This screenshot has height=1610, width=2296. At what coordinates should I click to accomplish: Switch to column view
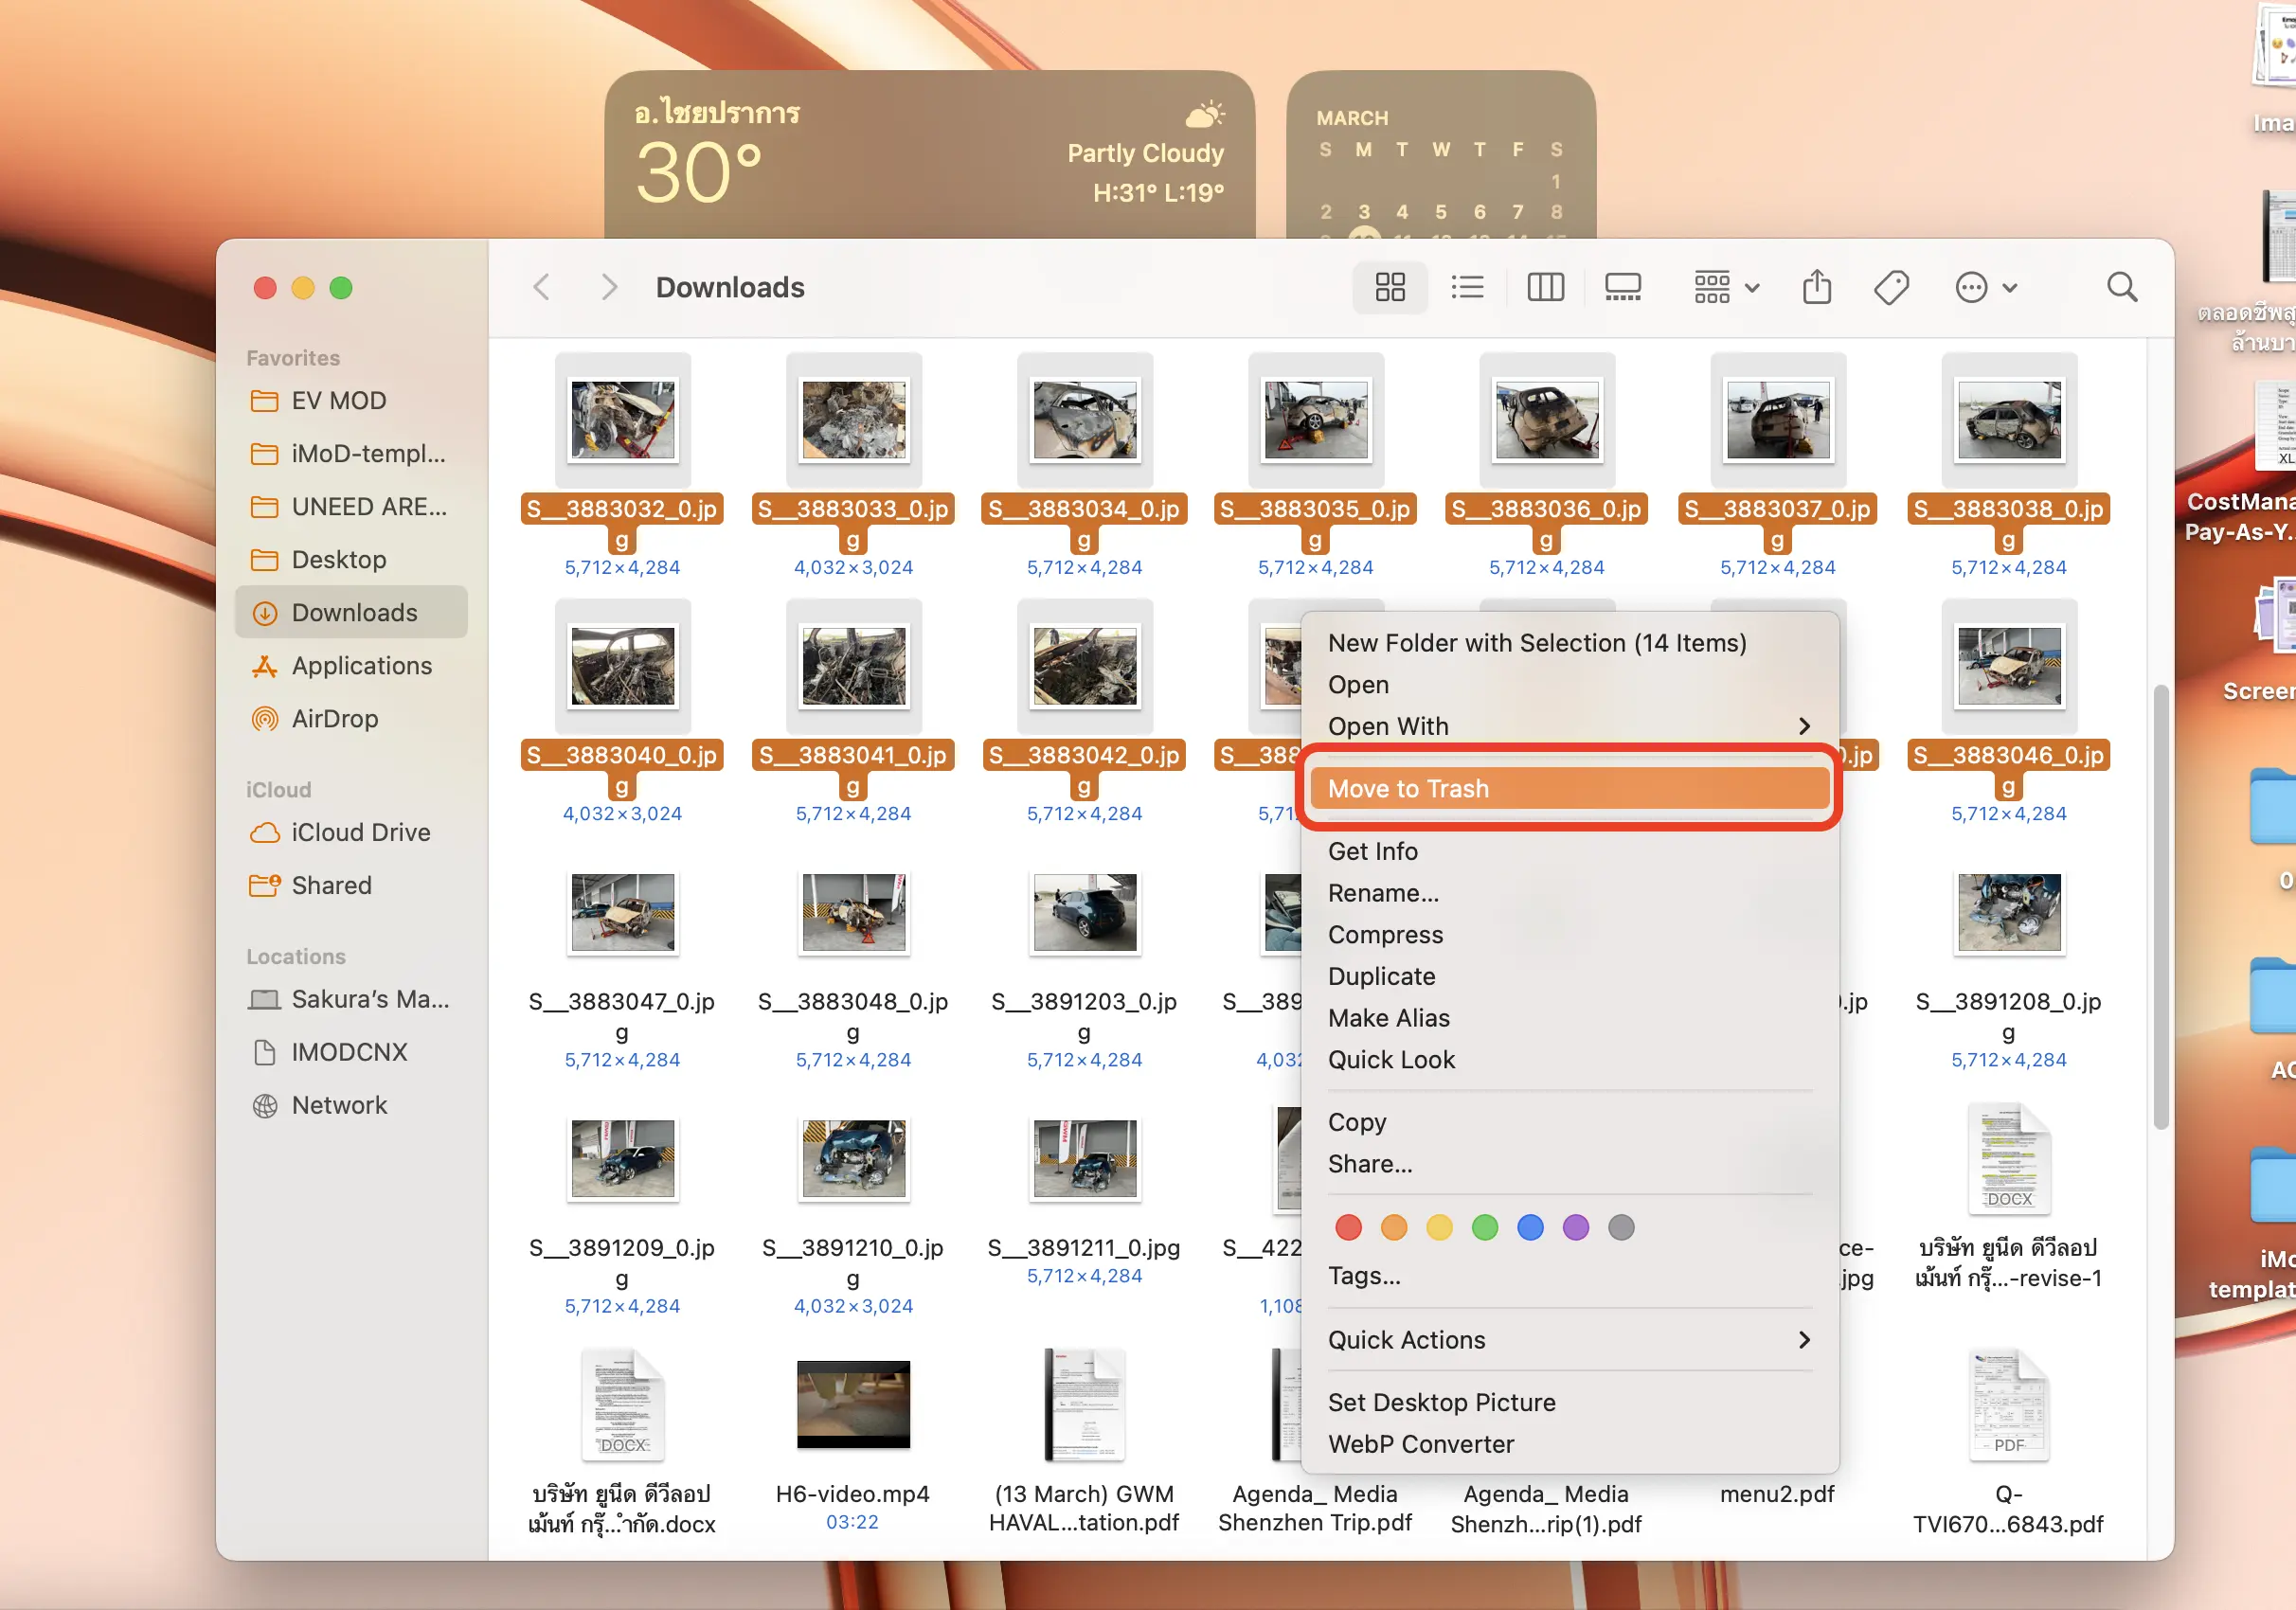click(1545, 288)
